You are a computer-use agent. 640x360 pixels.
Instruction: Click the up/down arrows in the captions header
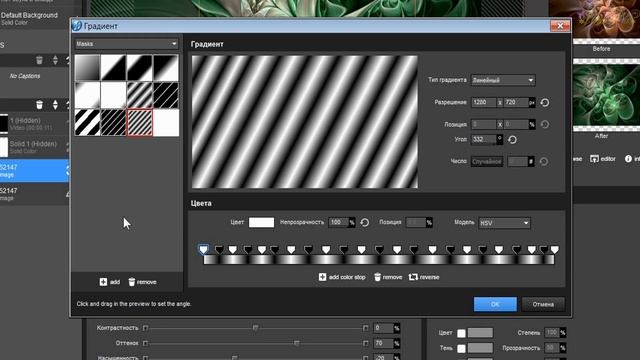click(55, 60)
